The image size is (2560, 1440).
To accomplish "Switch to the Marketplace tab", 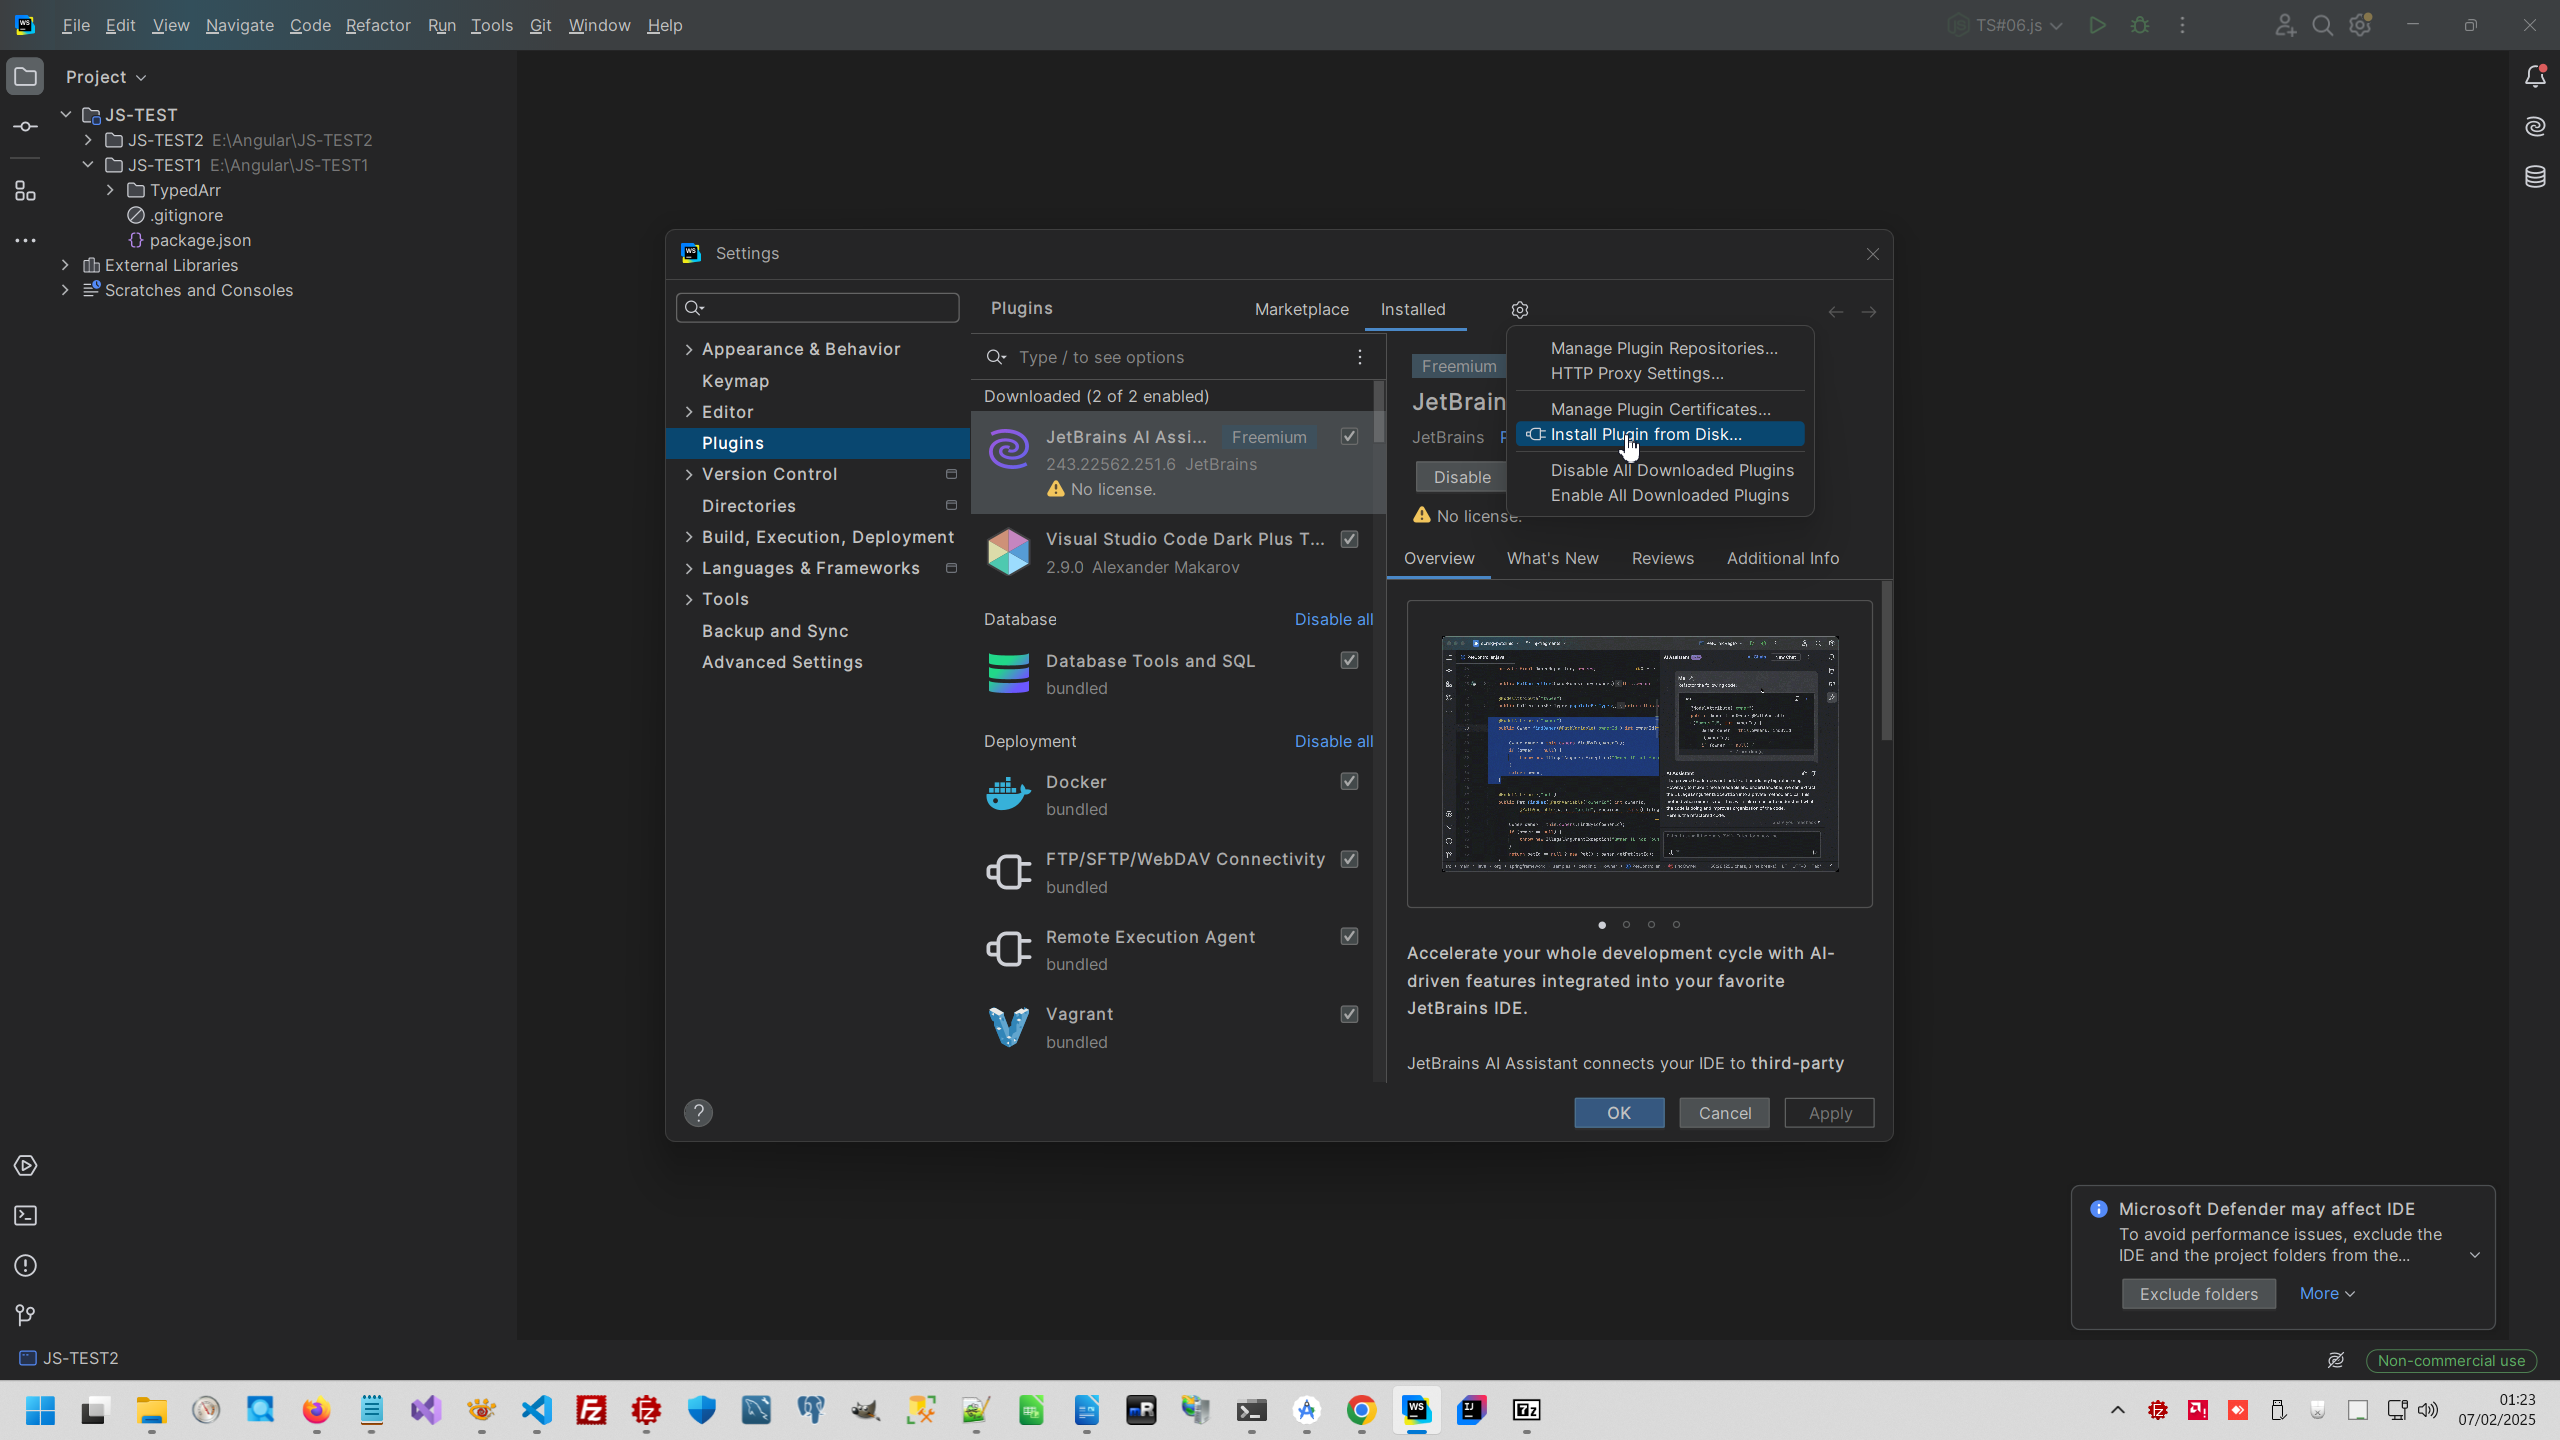I will point(1301,309).
